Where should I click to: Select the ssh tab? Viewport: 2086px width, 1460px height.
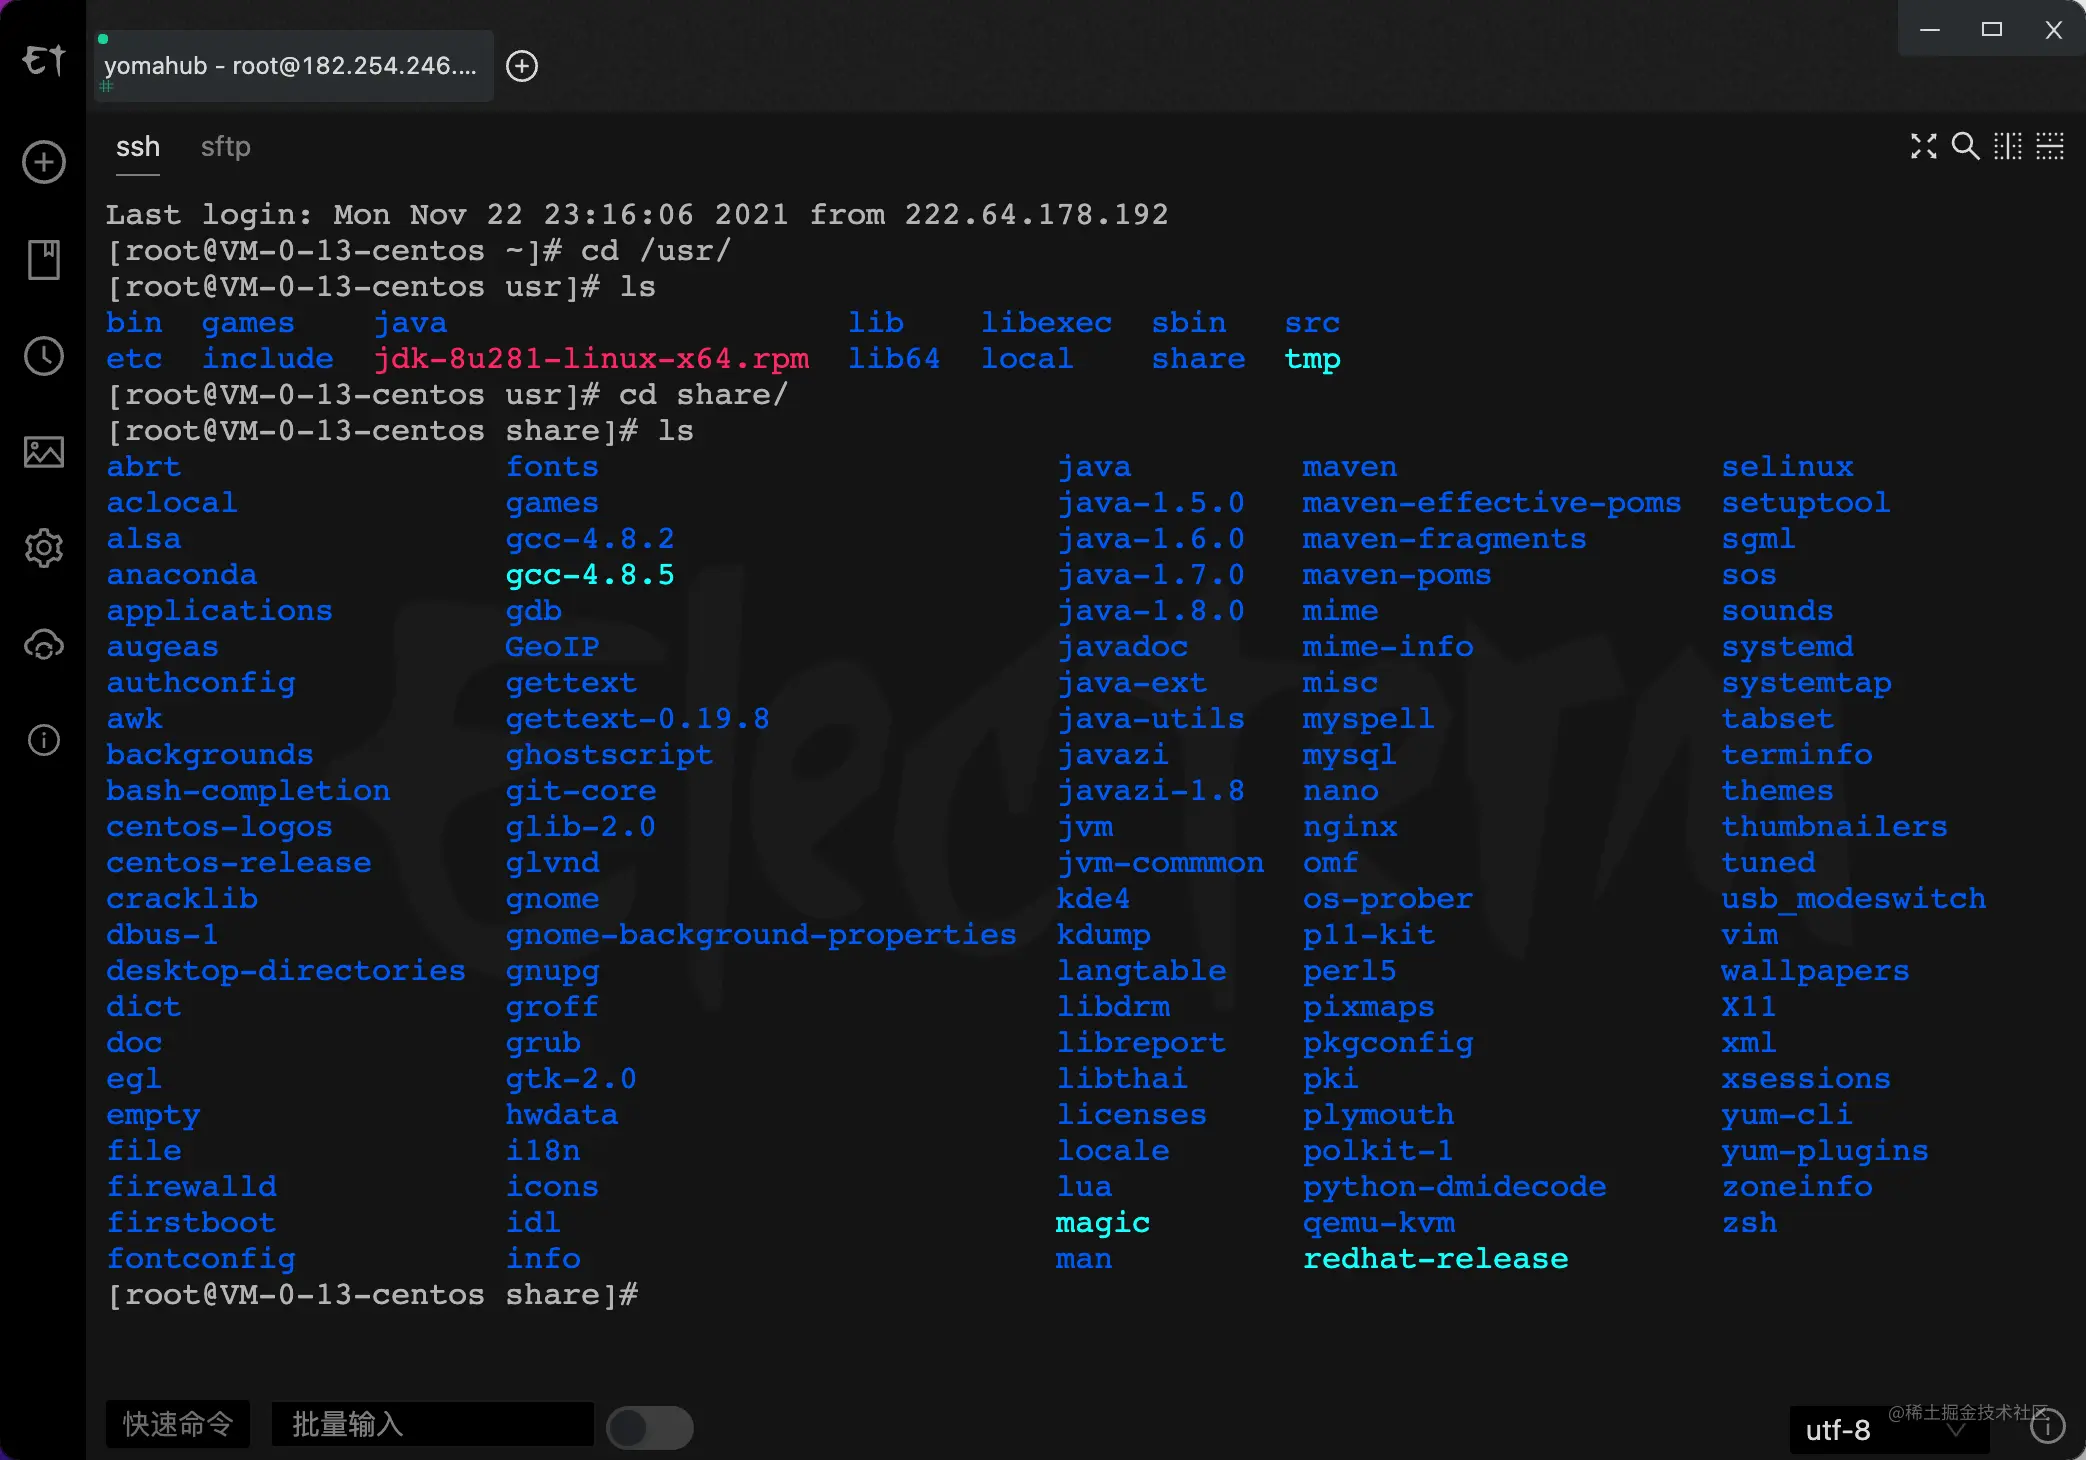click(x=138, y=147)
